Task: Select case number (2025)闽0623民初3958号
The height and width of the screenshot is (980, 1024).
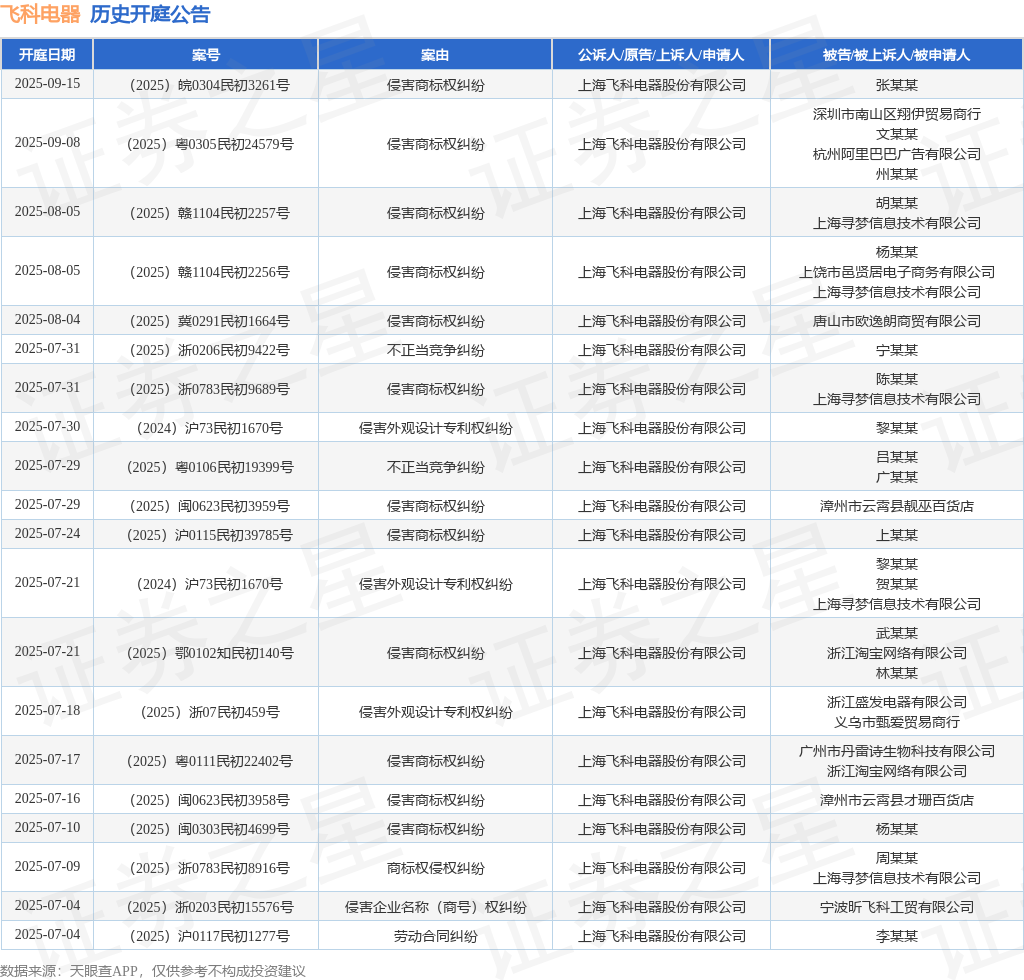Action: (210, 800)
